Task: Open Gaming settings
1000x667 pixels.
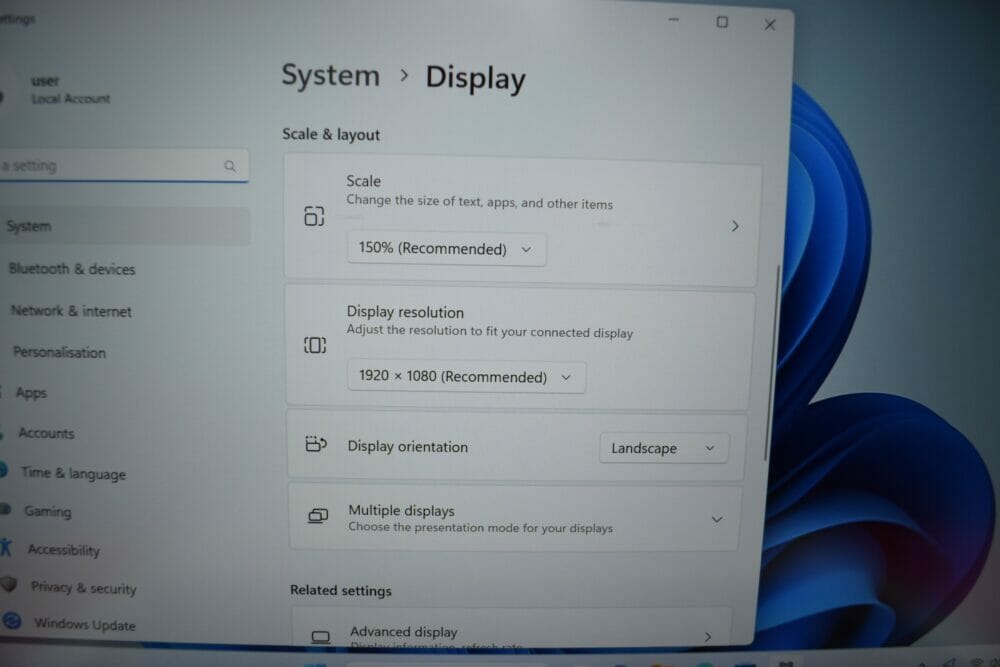Action: coord(48,511)
